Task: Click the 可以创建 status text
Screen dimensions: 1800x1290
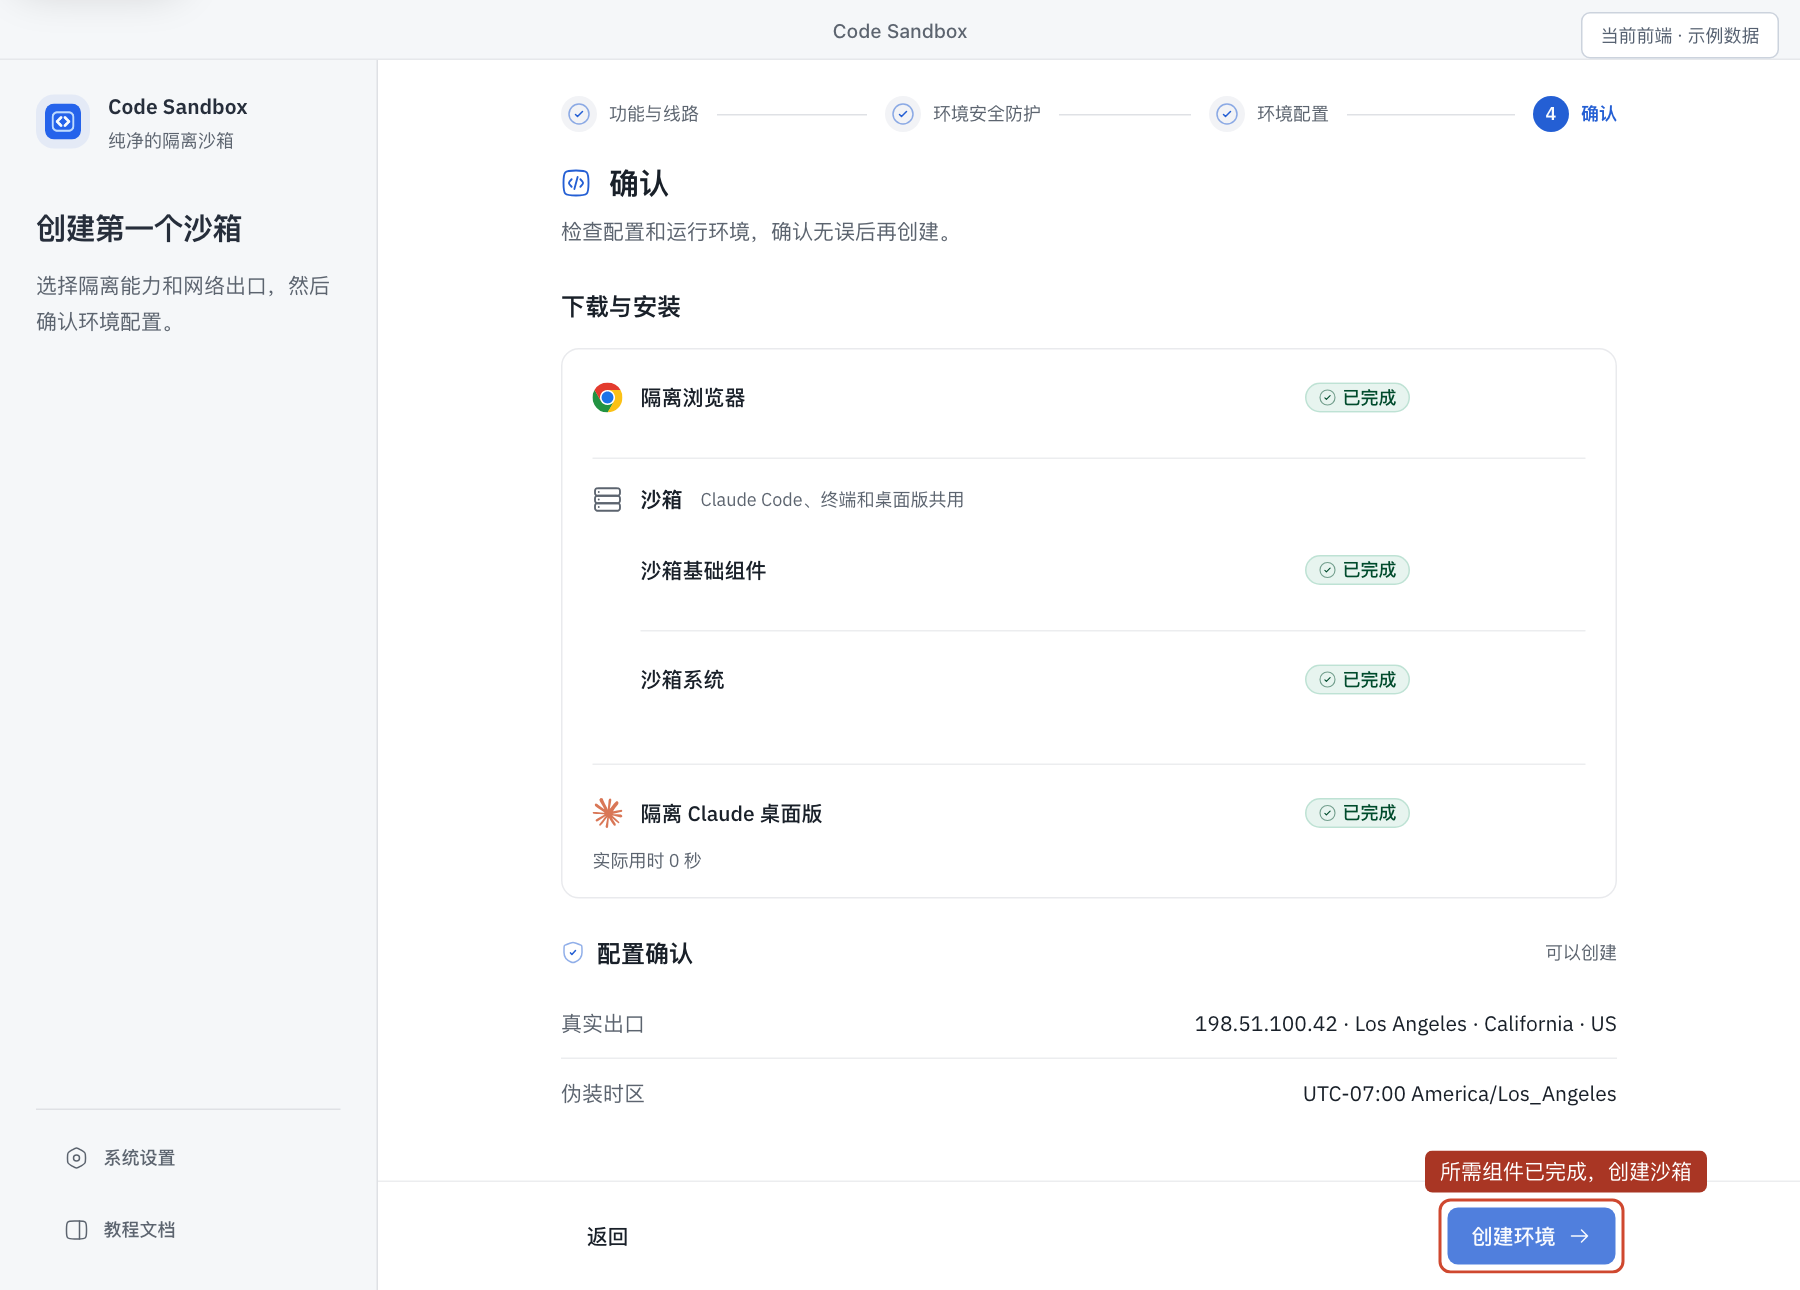Action: point(1581,953)
